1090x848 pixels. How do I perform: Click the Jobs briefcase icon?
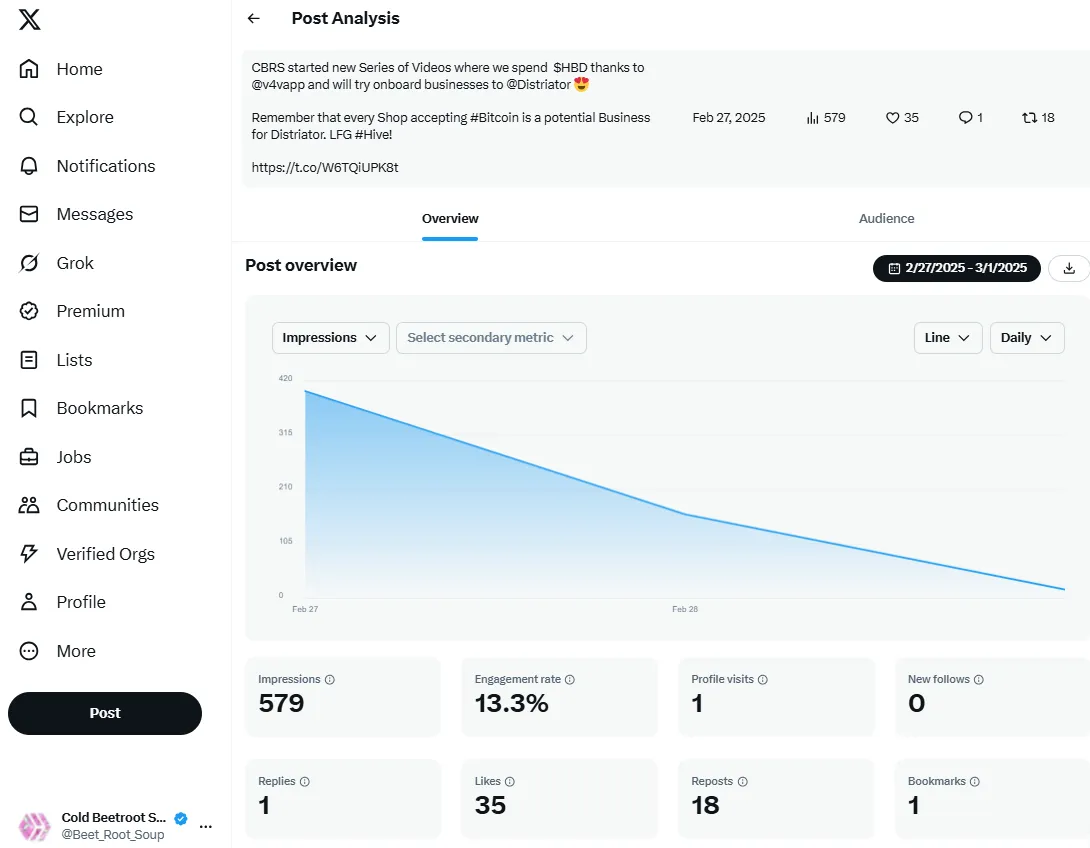29,457
